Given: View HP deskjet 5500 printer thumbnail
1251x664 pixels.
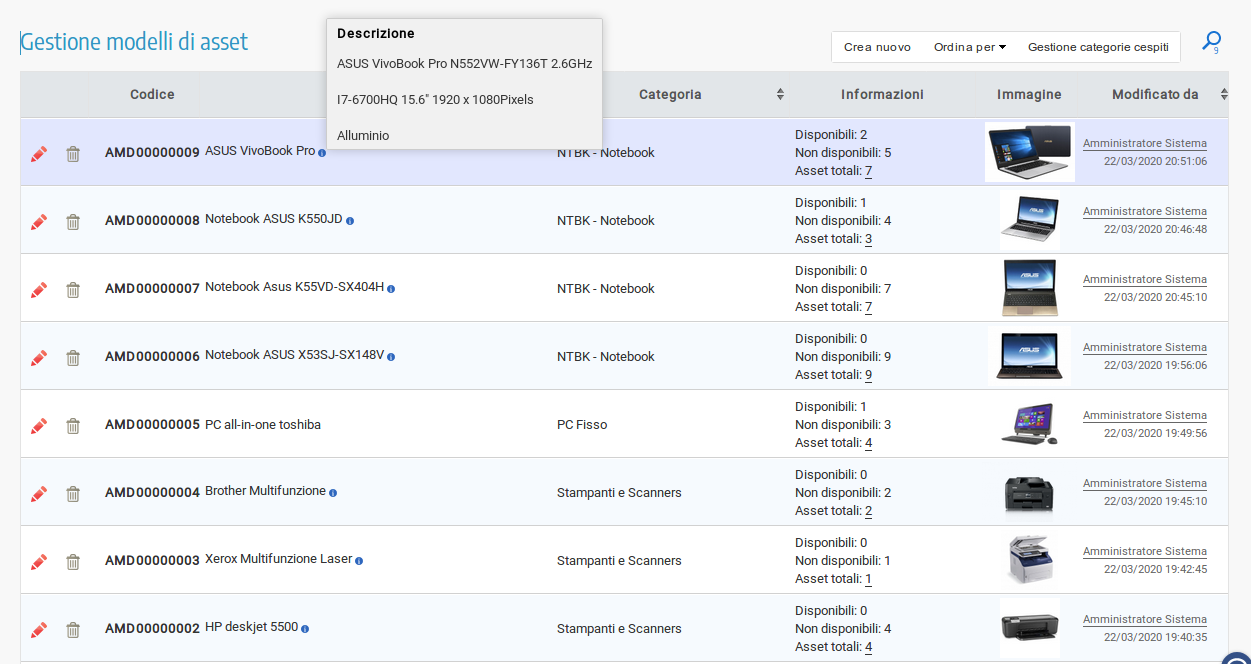Looking at the screenshot, I should [x=1029, y=628].
